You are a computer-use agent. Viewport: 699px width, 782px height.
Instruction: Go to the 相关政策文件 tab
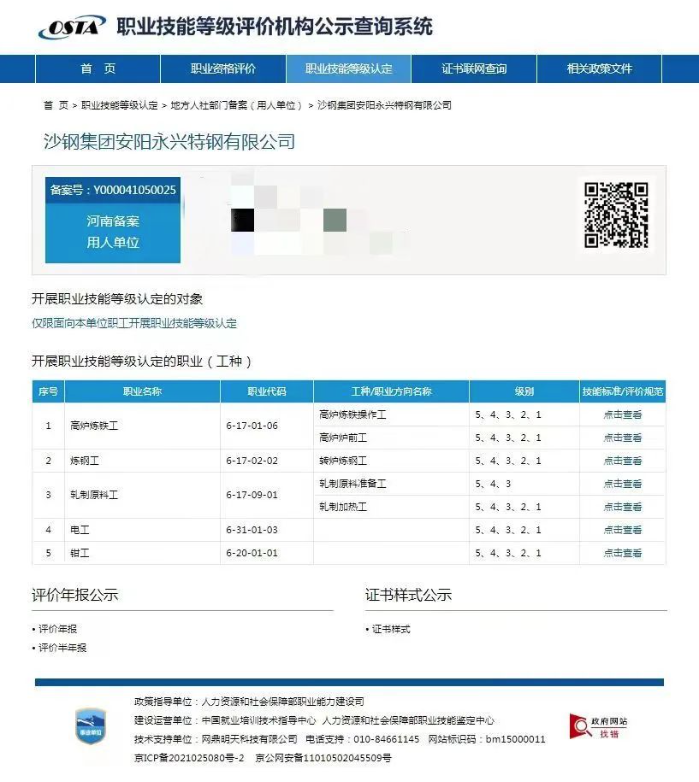(x=599, y=69)
